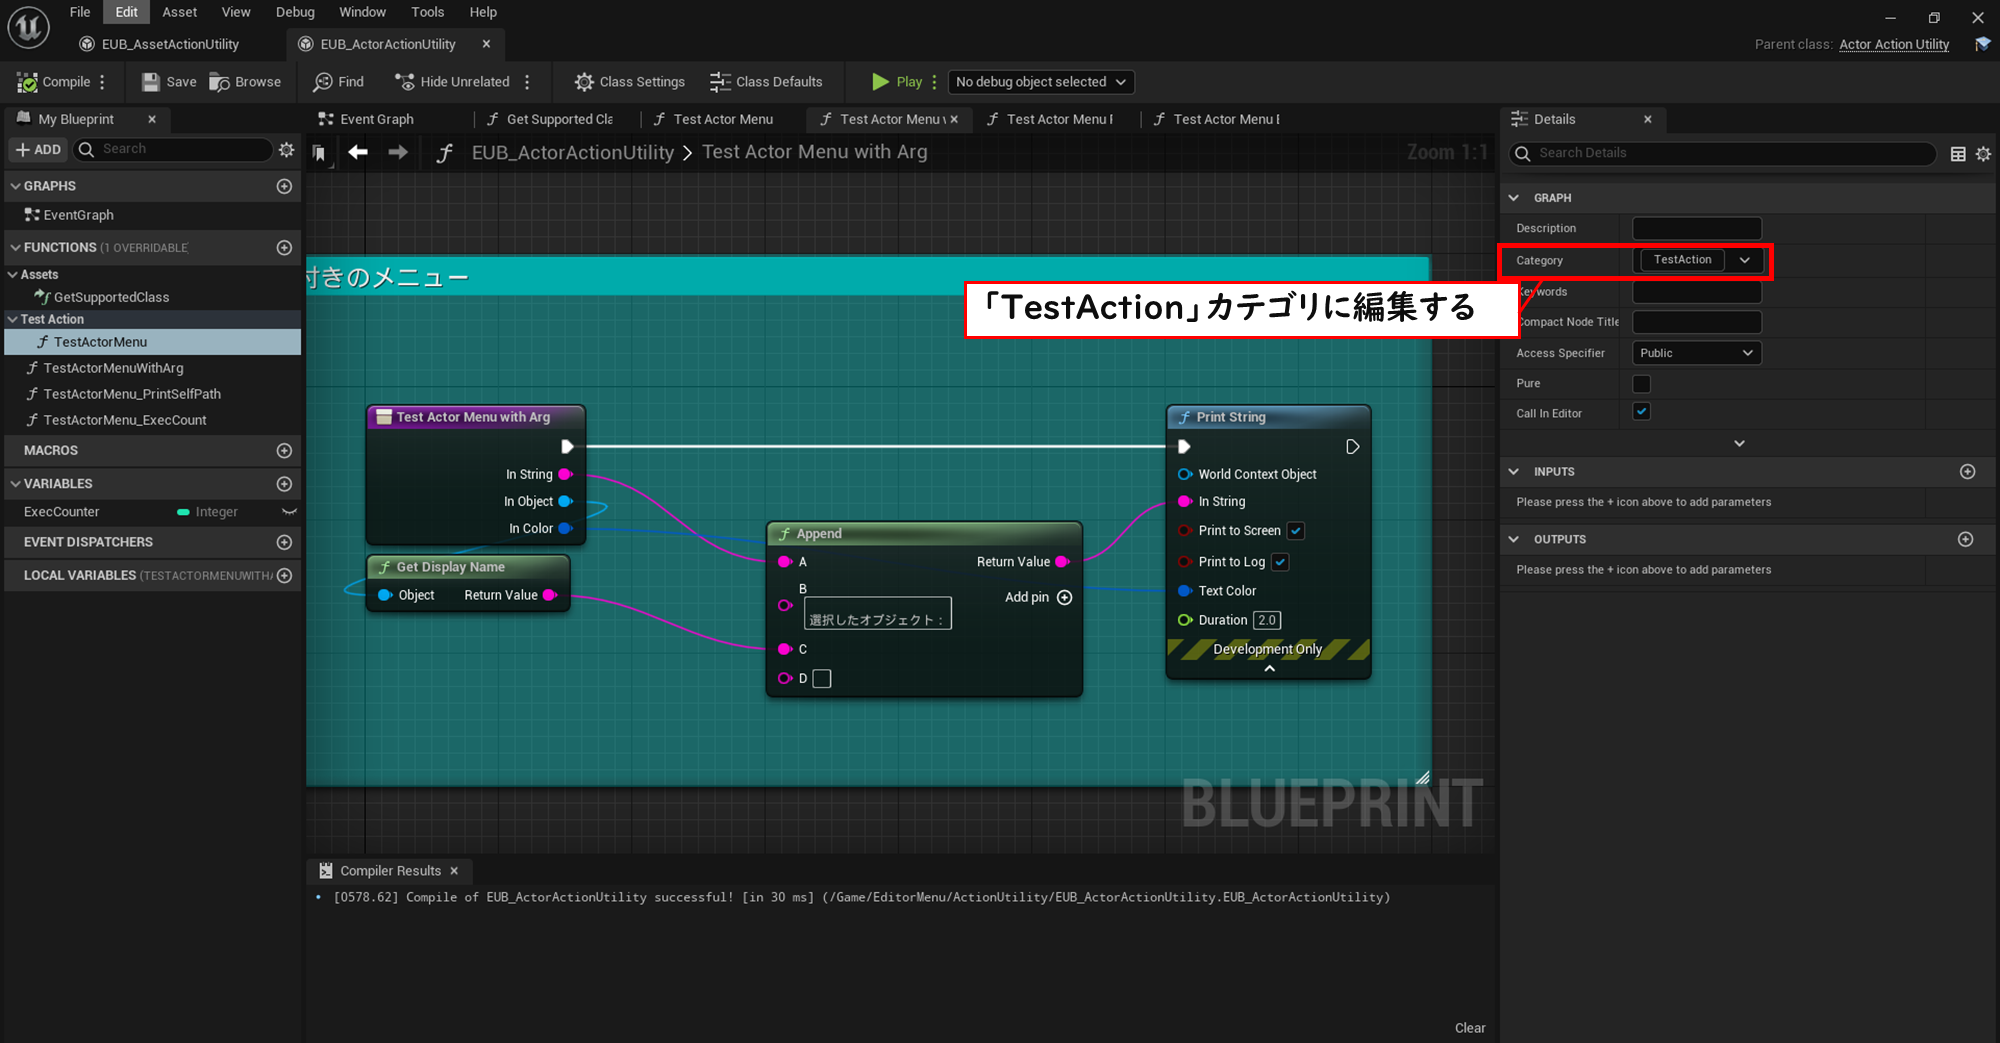Screen dimensions: 2000x1043
Task: Open Play options three-dot menu
Action: point(934,82)
